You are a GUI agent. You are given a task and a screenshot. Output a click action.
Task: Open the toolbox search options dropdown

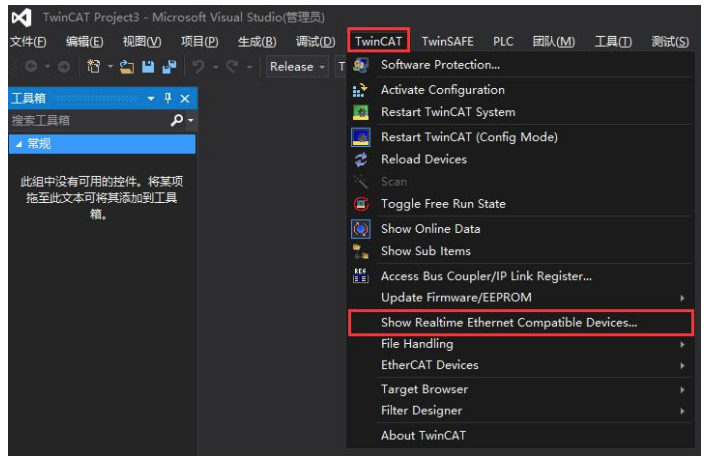[191, 120]
